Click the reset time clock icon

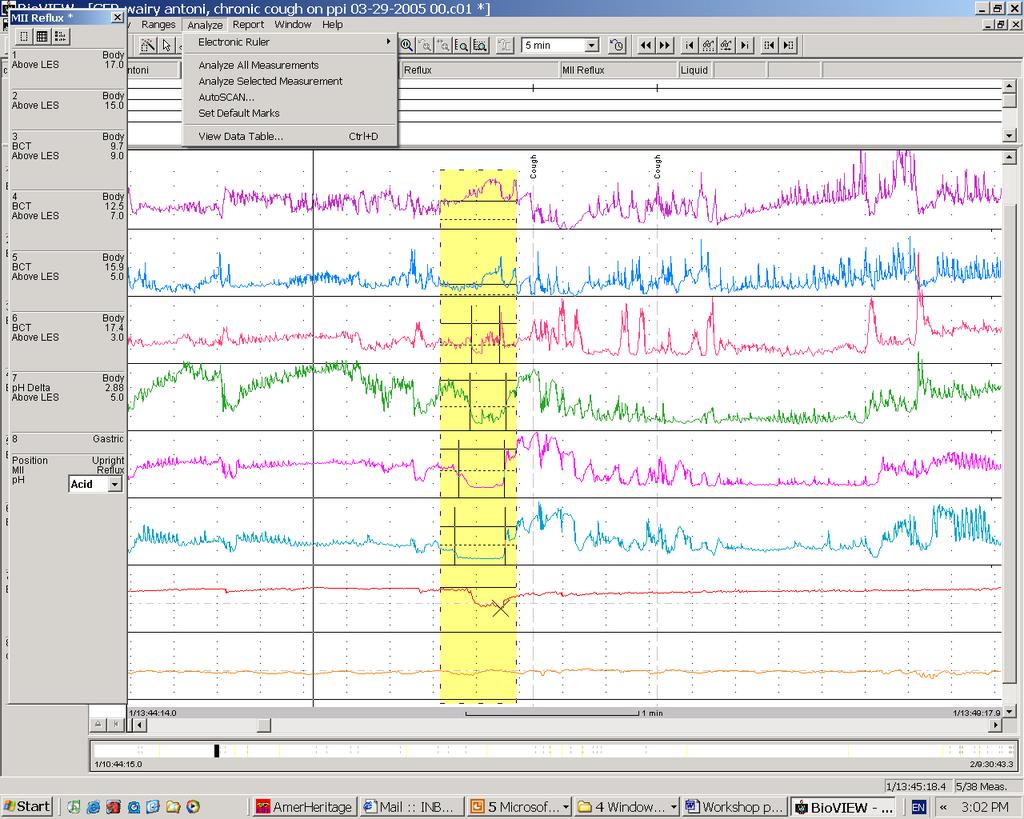pyautogui.click(x=617, y=45)
